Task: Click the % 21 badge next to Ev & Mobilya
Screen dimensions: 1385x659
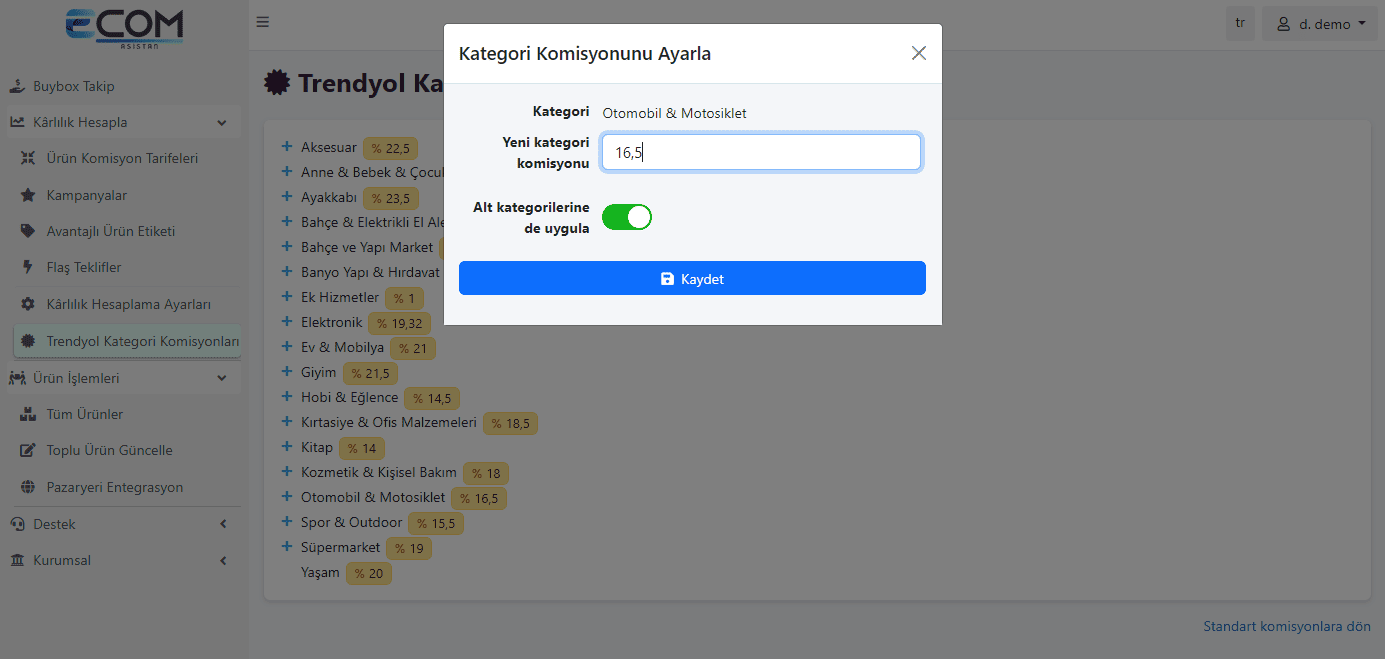Action: [x=412, y=349]
